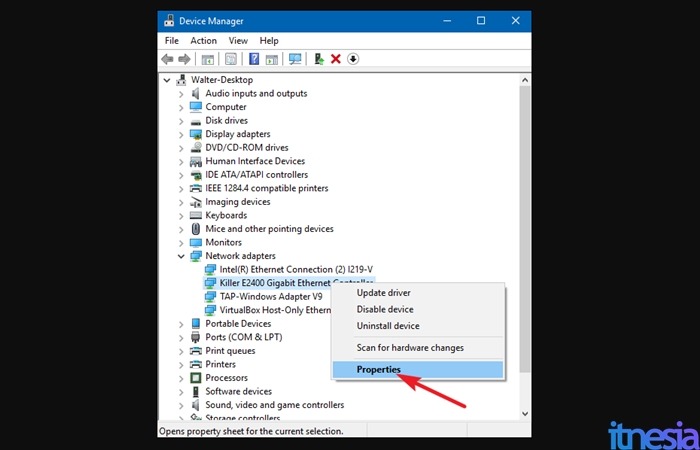The image size is (700, 450).
Task: Click the Processors chip icon
Action: [x=196, y=378]
